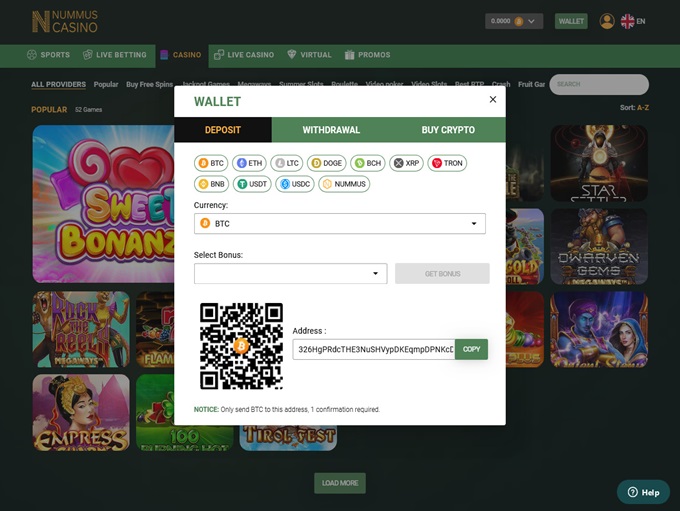Open the Currency BTC dropdown
Image resolution: width=680 pixels, height=511 pixels.
pyautogui.click(x=339, y=224)
